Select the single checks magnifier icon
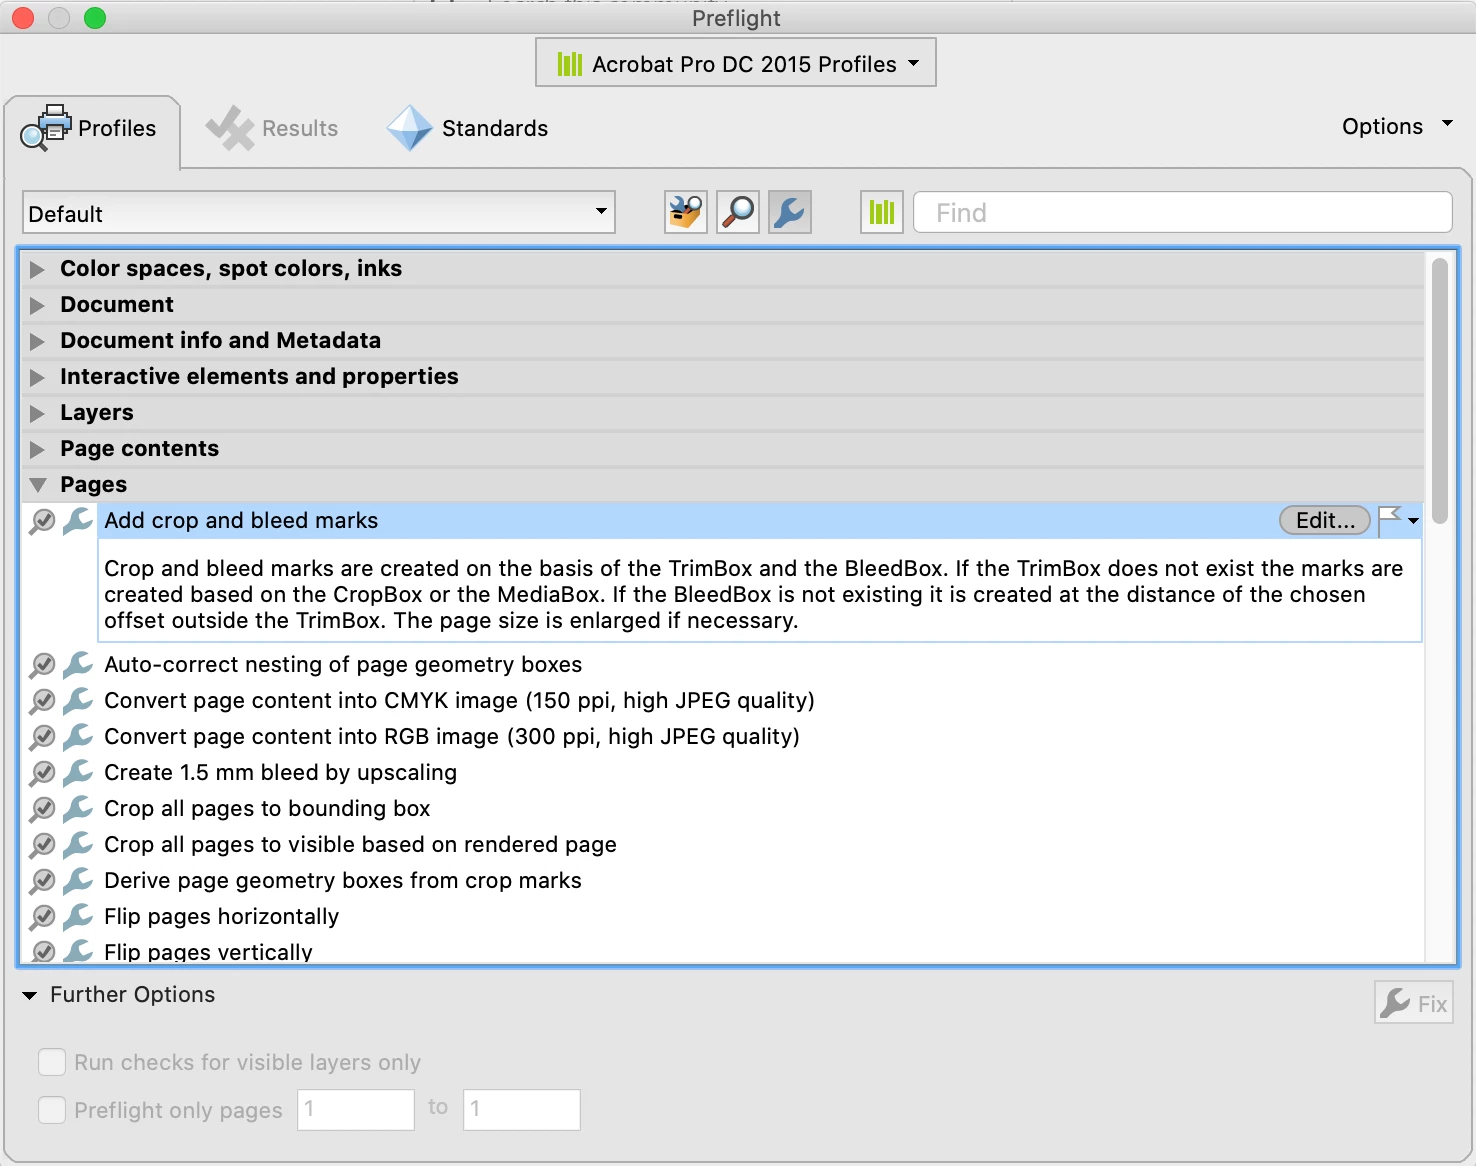Image resolution: width=1476 pixels, height=1166 pixels. [738, 212]
